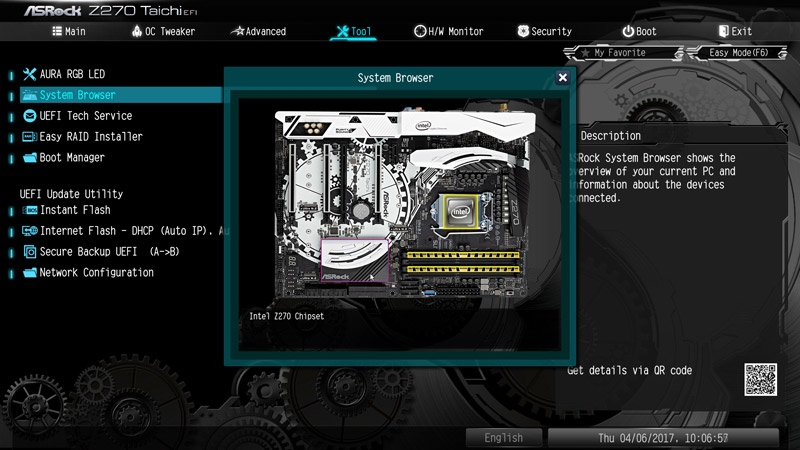Click the AURA RGB LED tools icon
The image size is (800, 450).
tap(29, 74)
